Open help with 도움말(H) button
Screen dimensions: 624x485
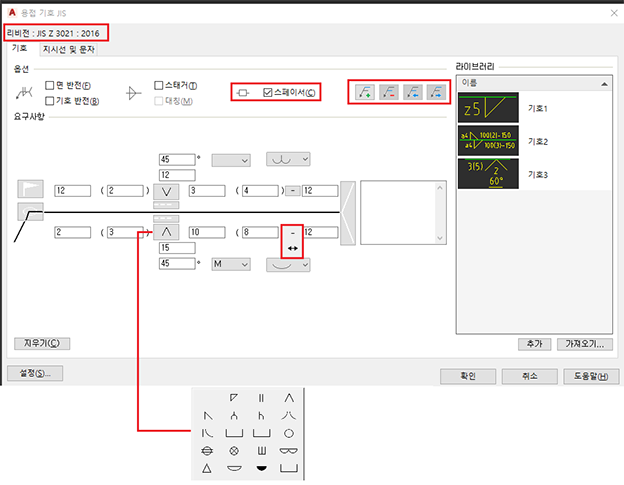591,376
